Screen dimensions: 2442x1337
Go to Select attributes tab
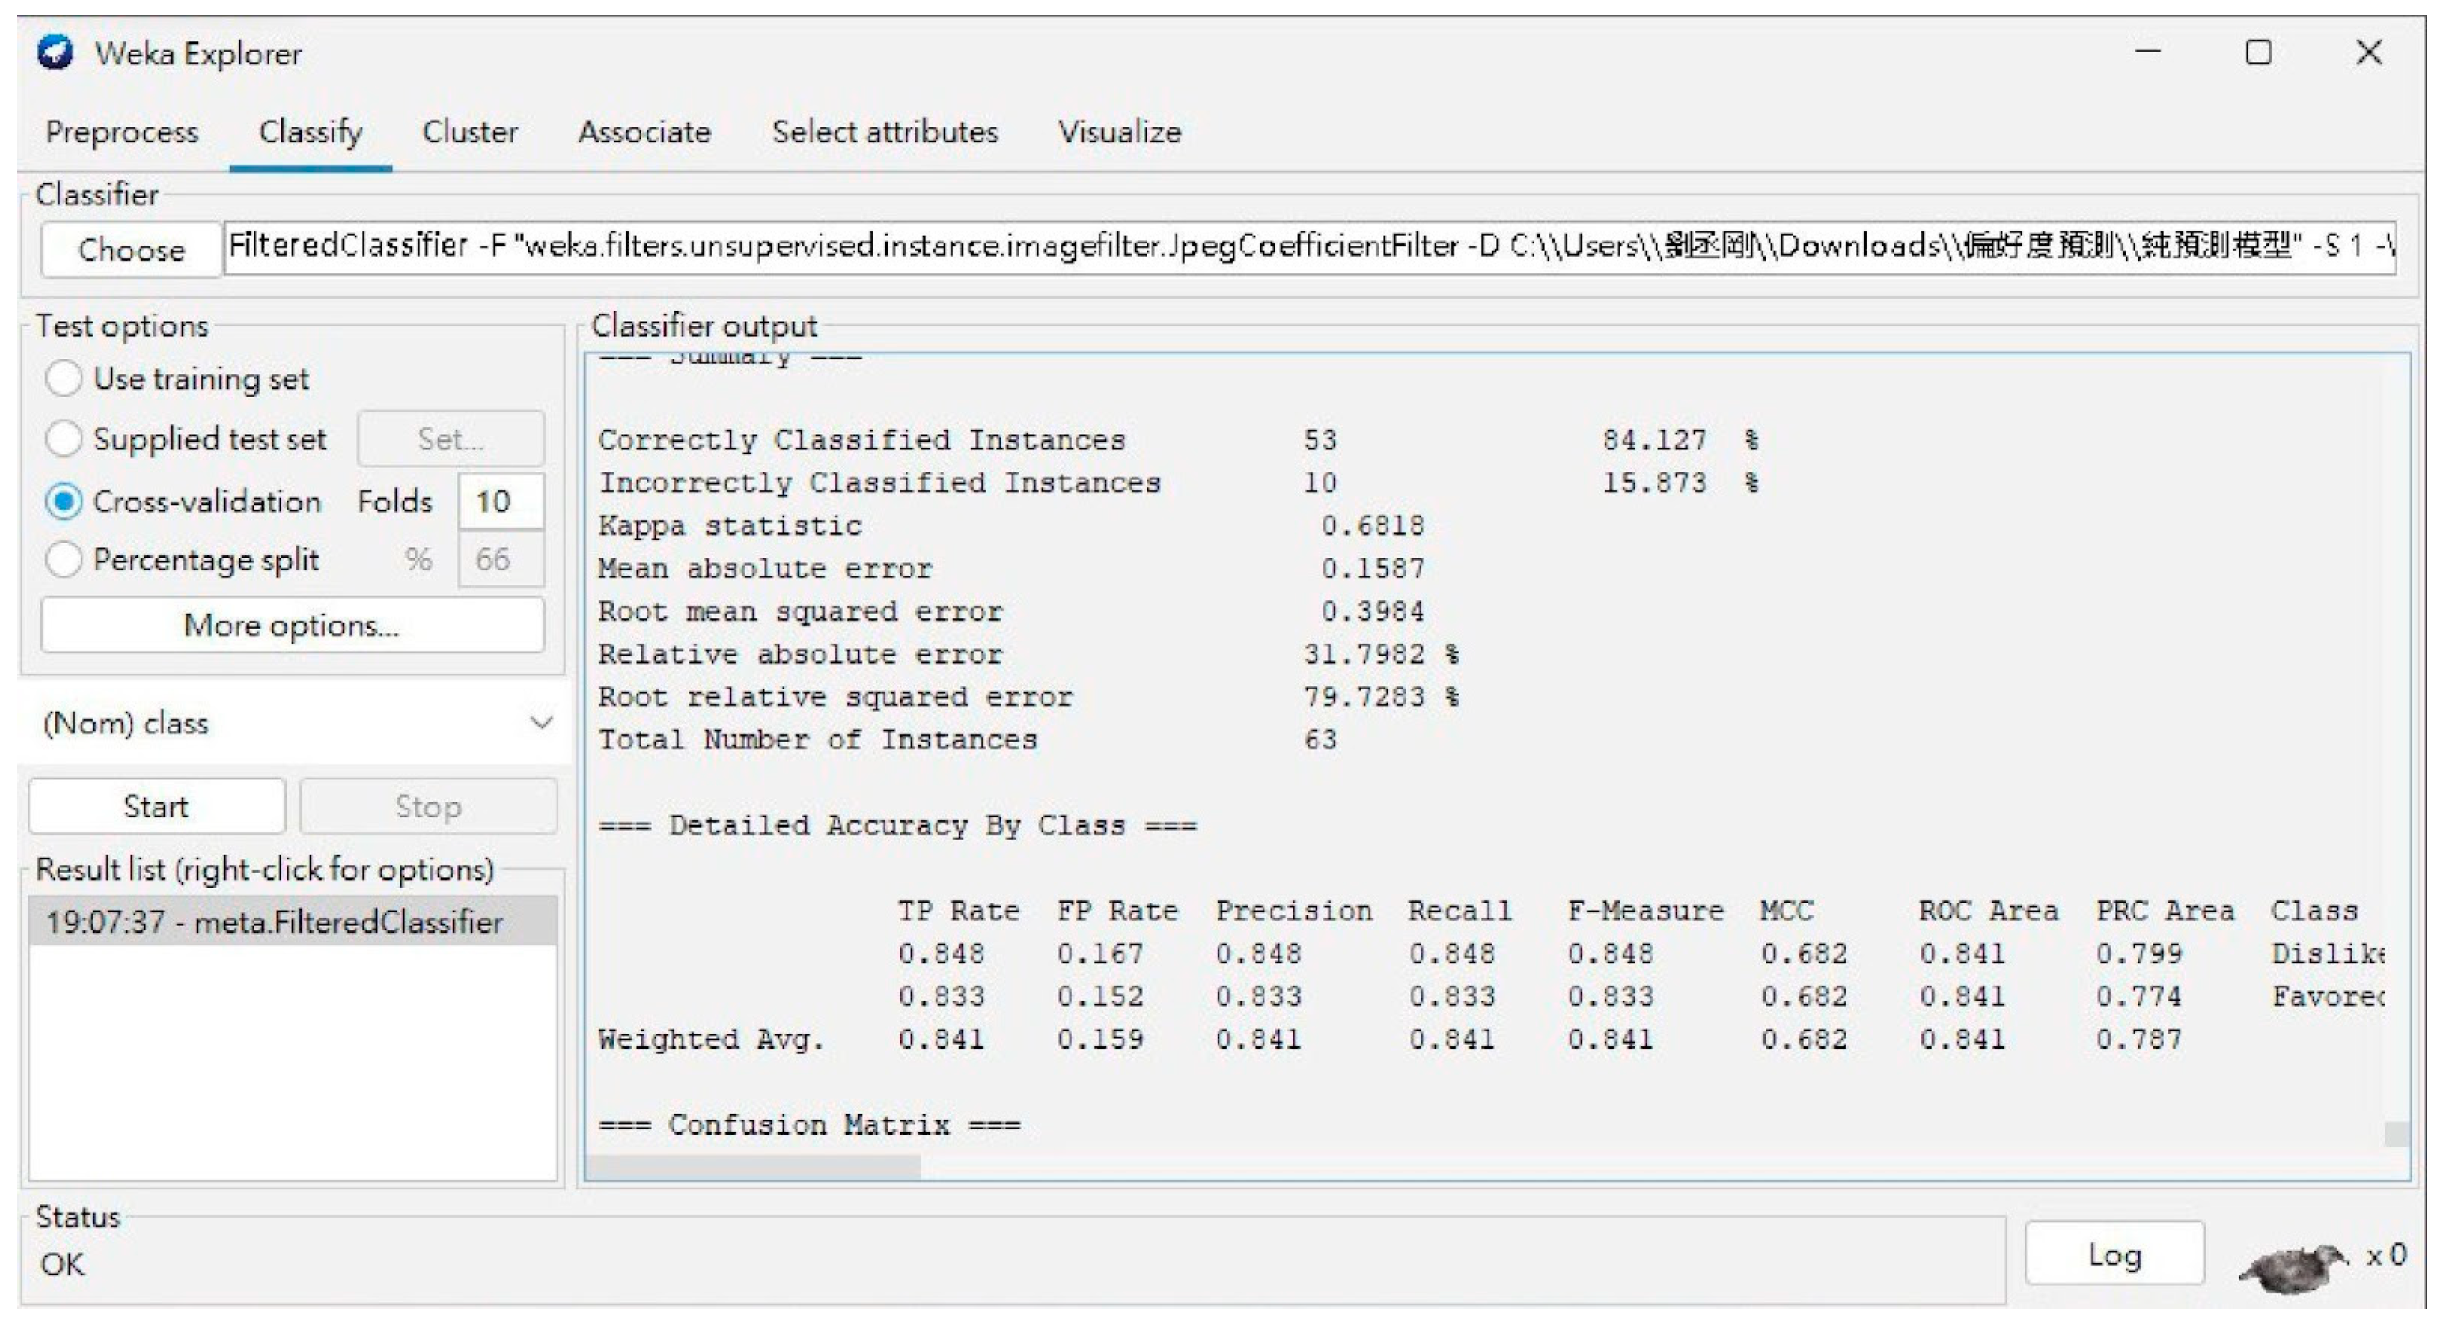point(885,132)
